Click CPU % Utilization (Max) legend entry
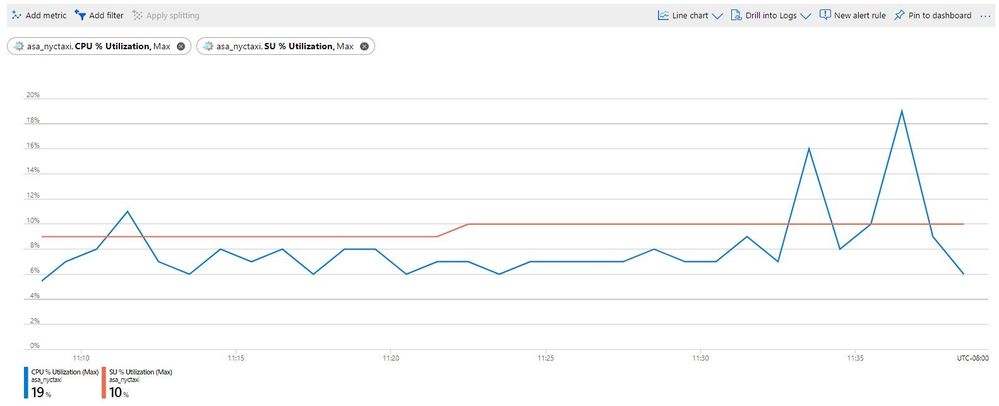 64,371
